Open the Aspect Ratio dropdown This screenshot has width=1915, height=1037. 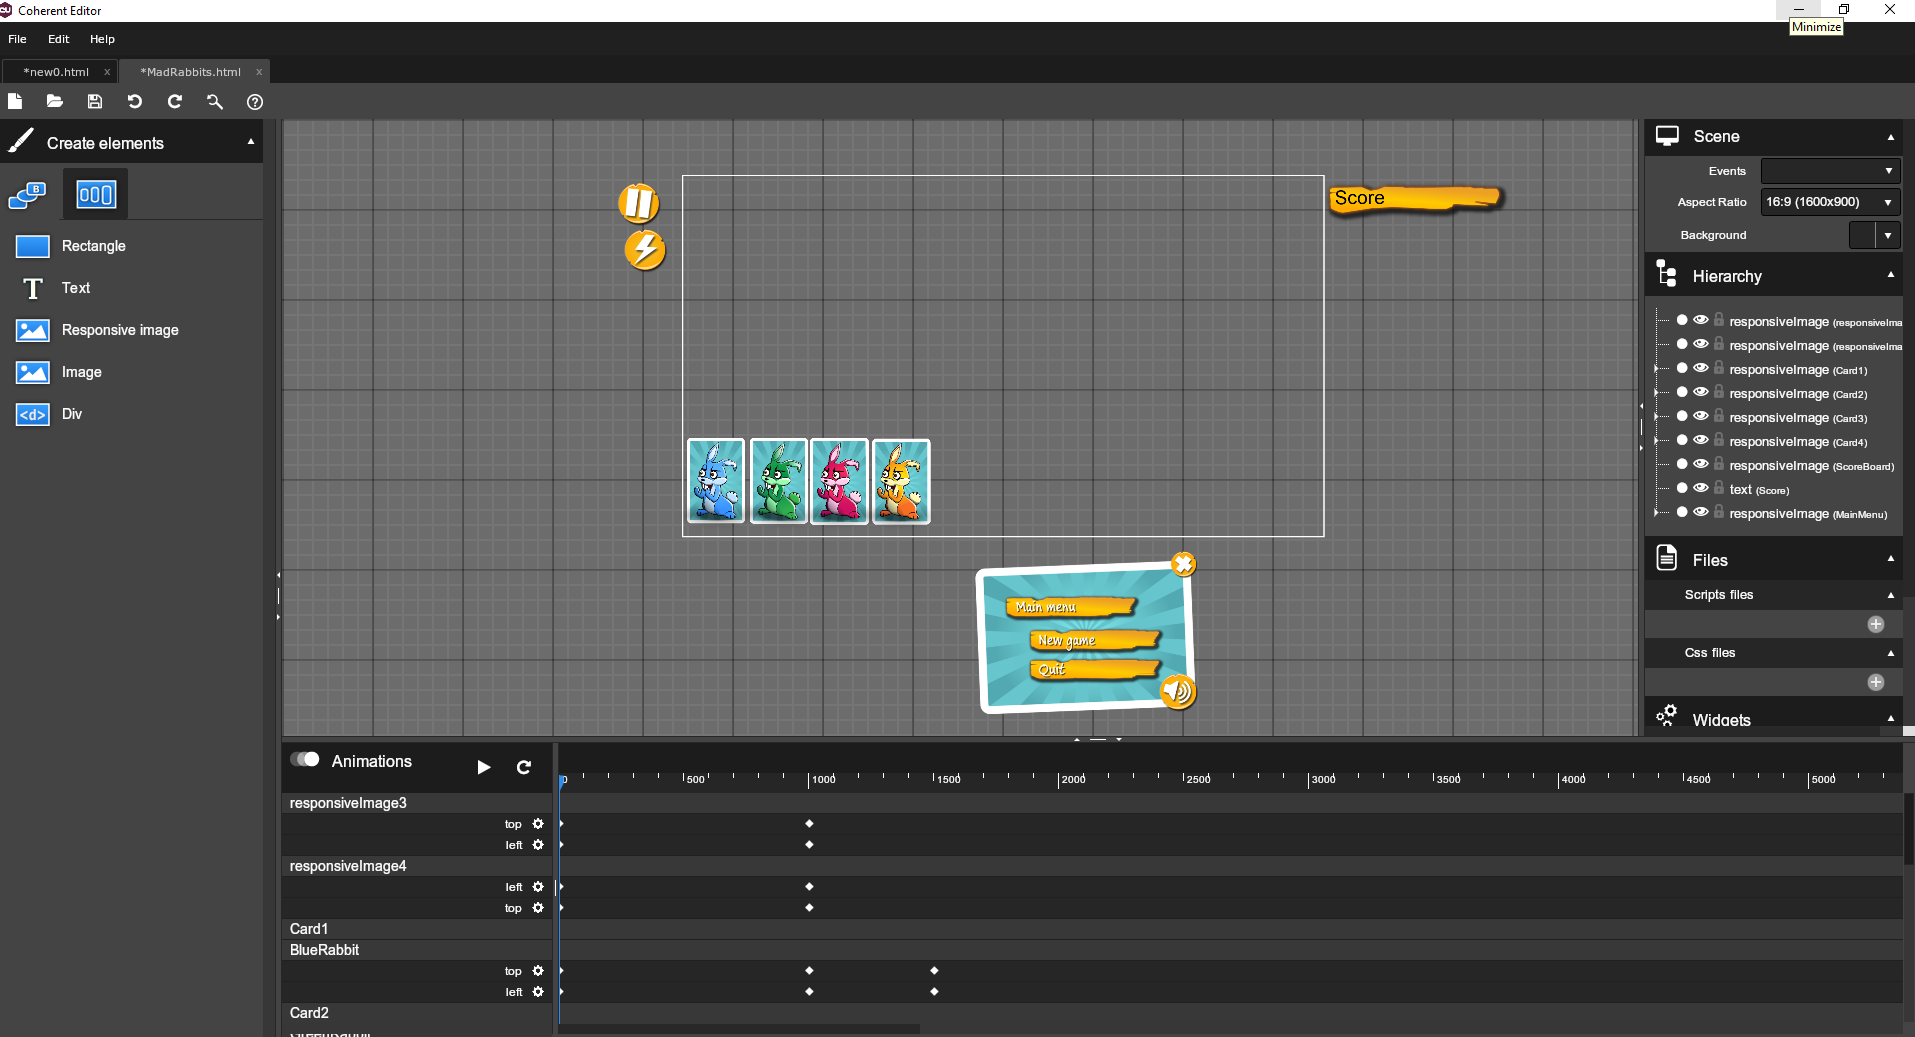1829,202
